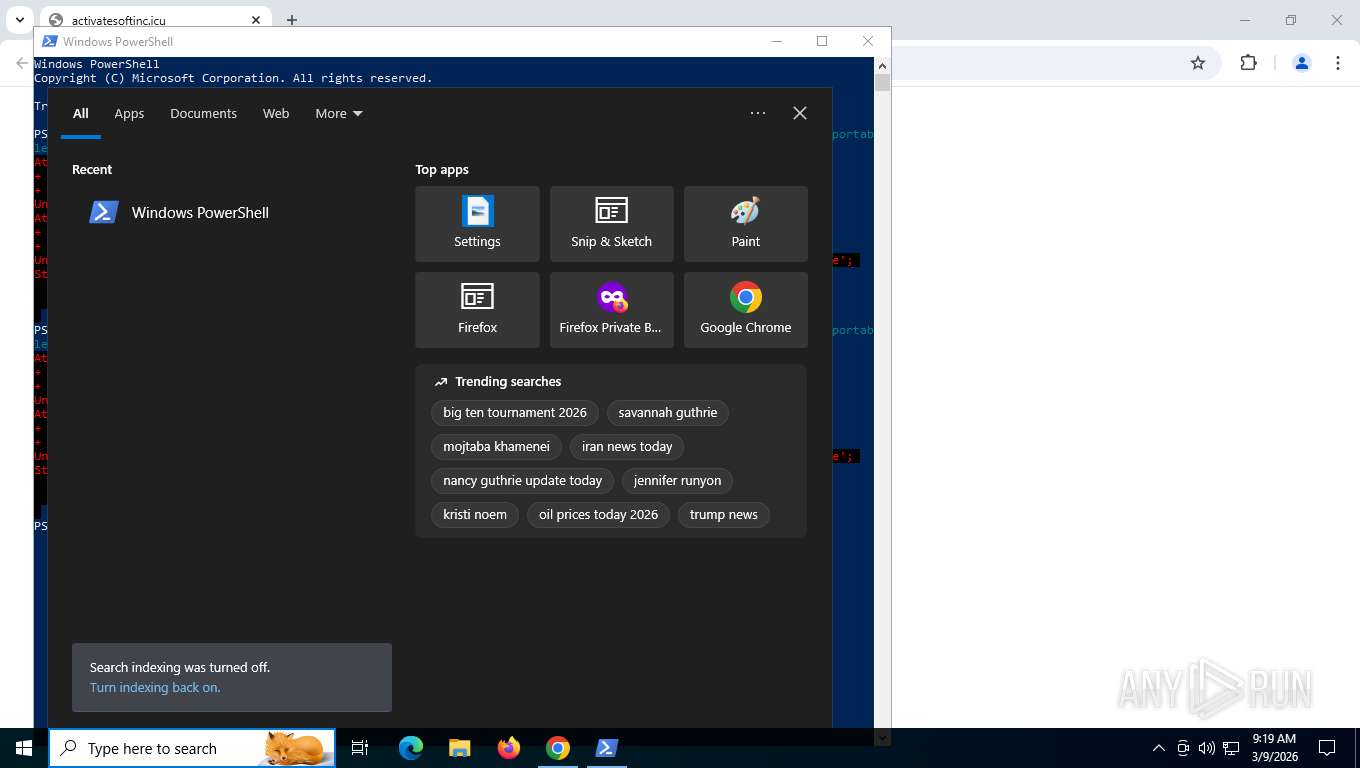Search trending 'mojtaba khamenei'
The image size is (1360, 768).
[496, 447]
